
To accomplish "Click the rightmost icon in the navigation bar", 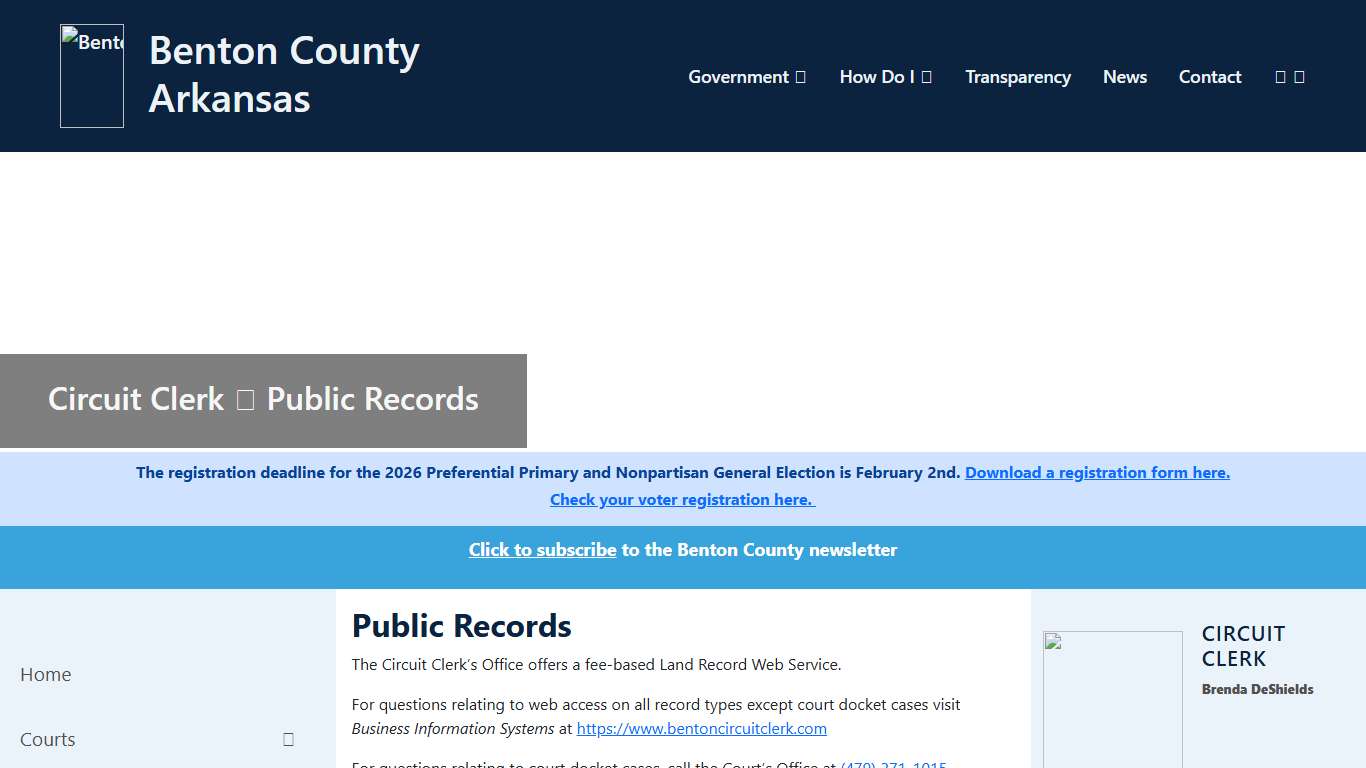I will (x=1300, y=76).
